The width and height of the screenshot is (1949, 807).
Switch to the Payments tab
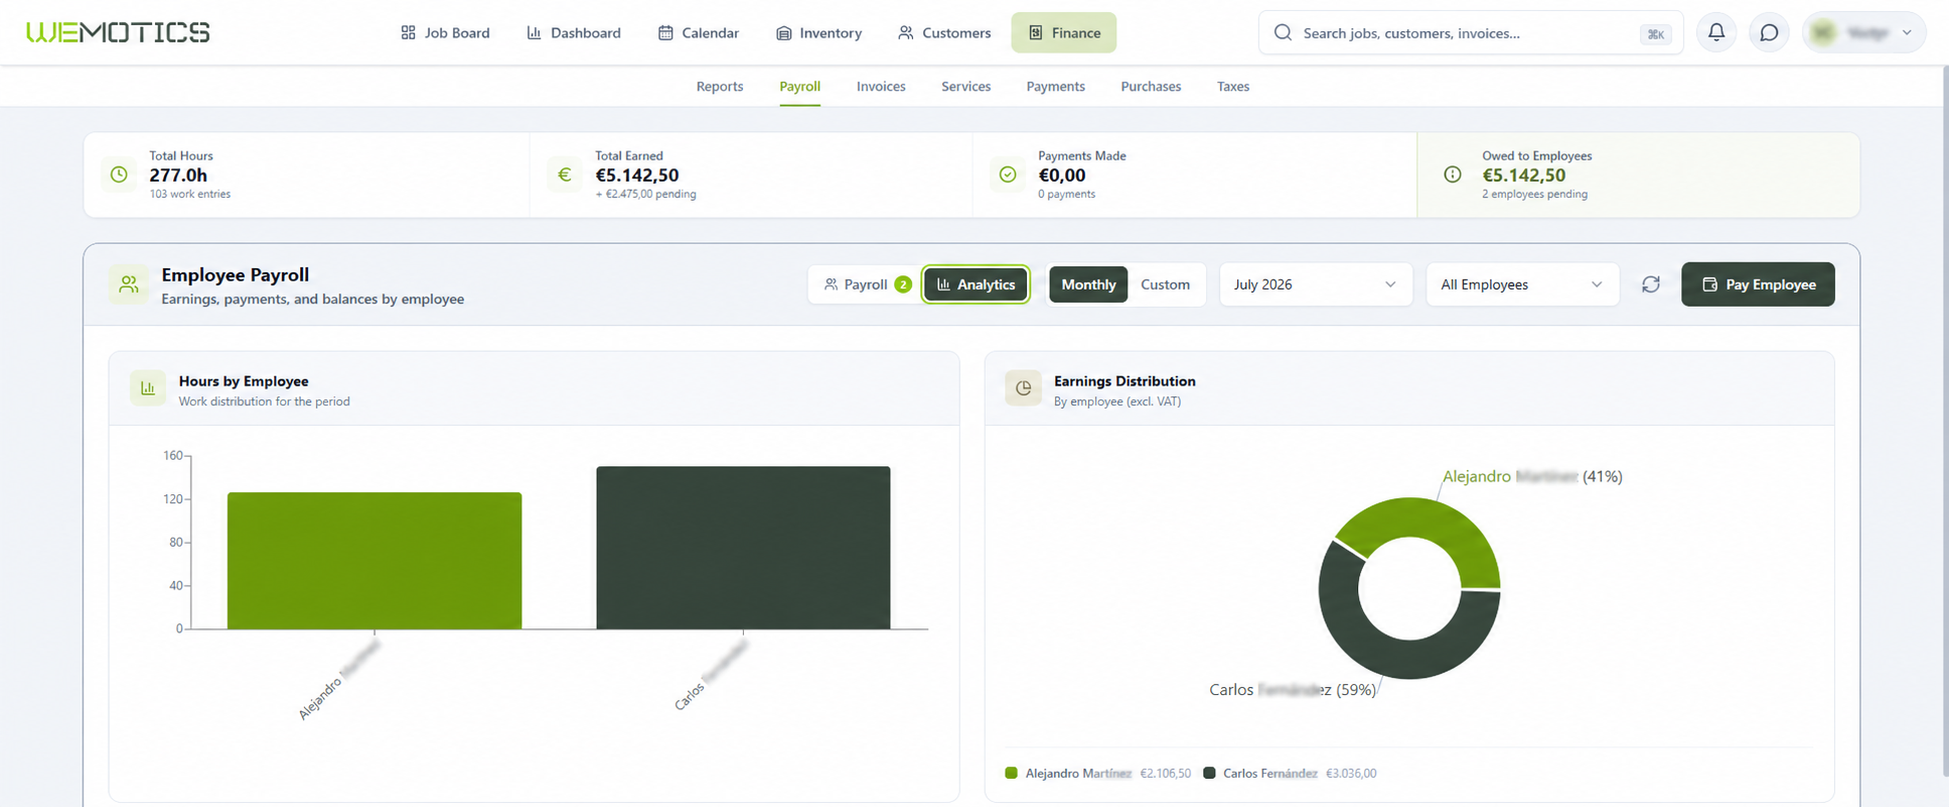[x=1055, y=86]
